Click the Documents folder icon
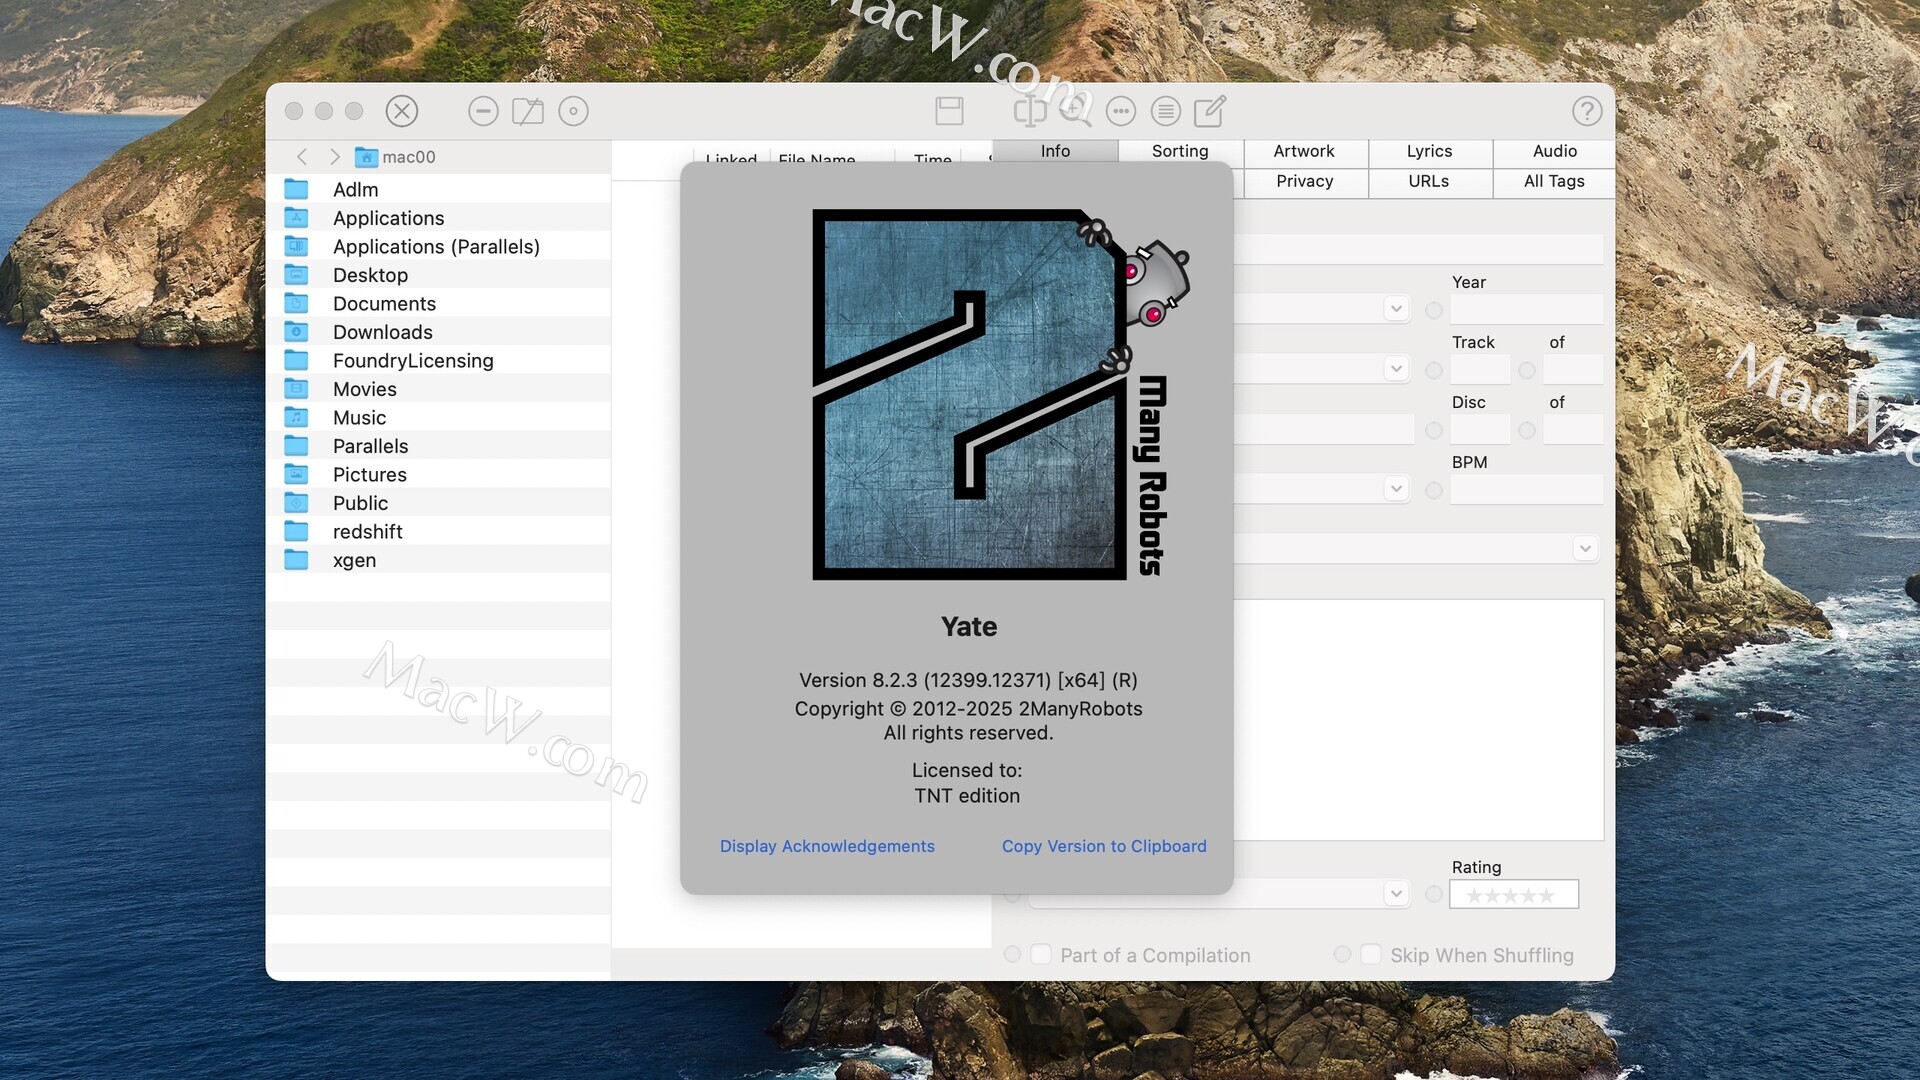This screenshot has width=1920, height=1080. point(296,303)
